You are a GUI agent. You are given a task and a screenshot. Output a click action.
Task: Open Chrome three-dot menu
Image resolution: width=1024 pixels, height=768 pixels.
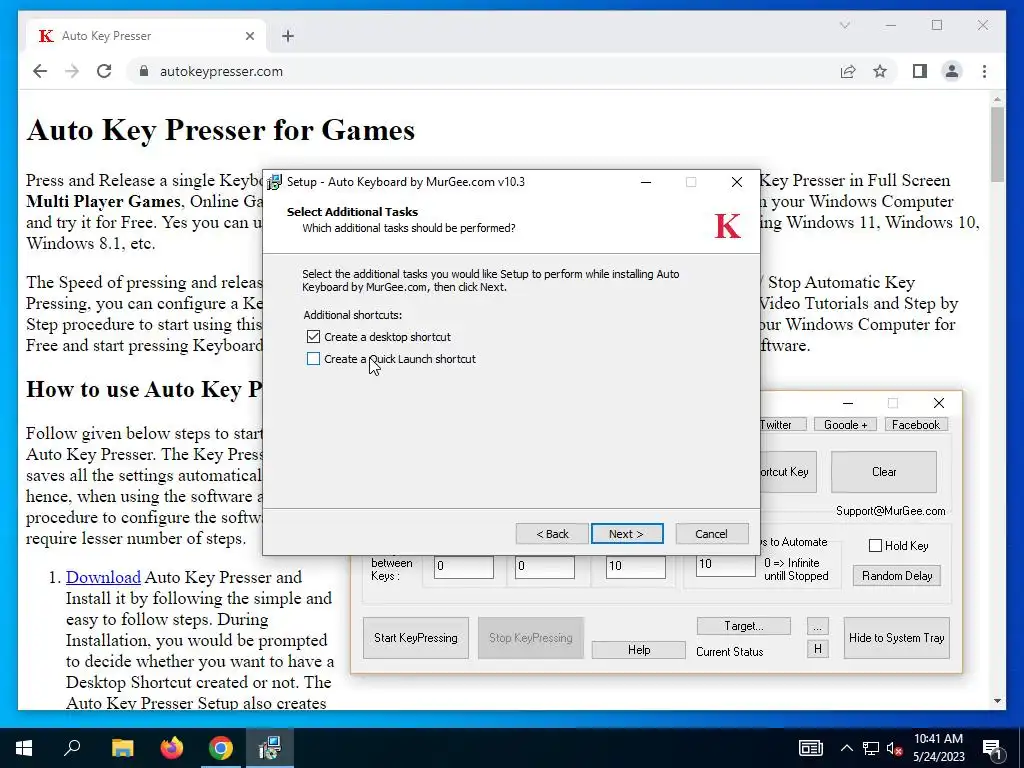point(984,71)
